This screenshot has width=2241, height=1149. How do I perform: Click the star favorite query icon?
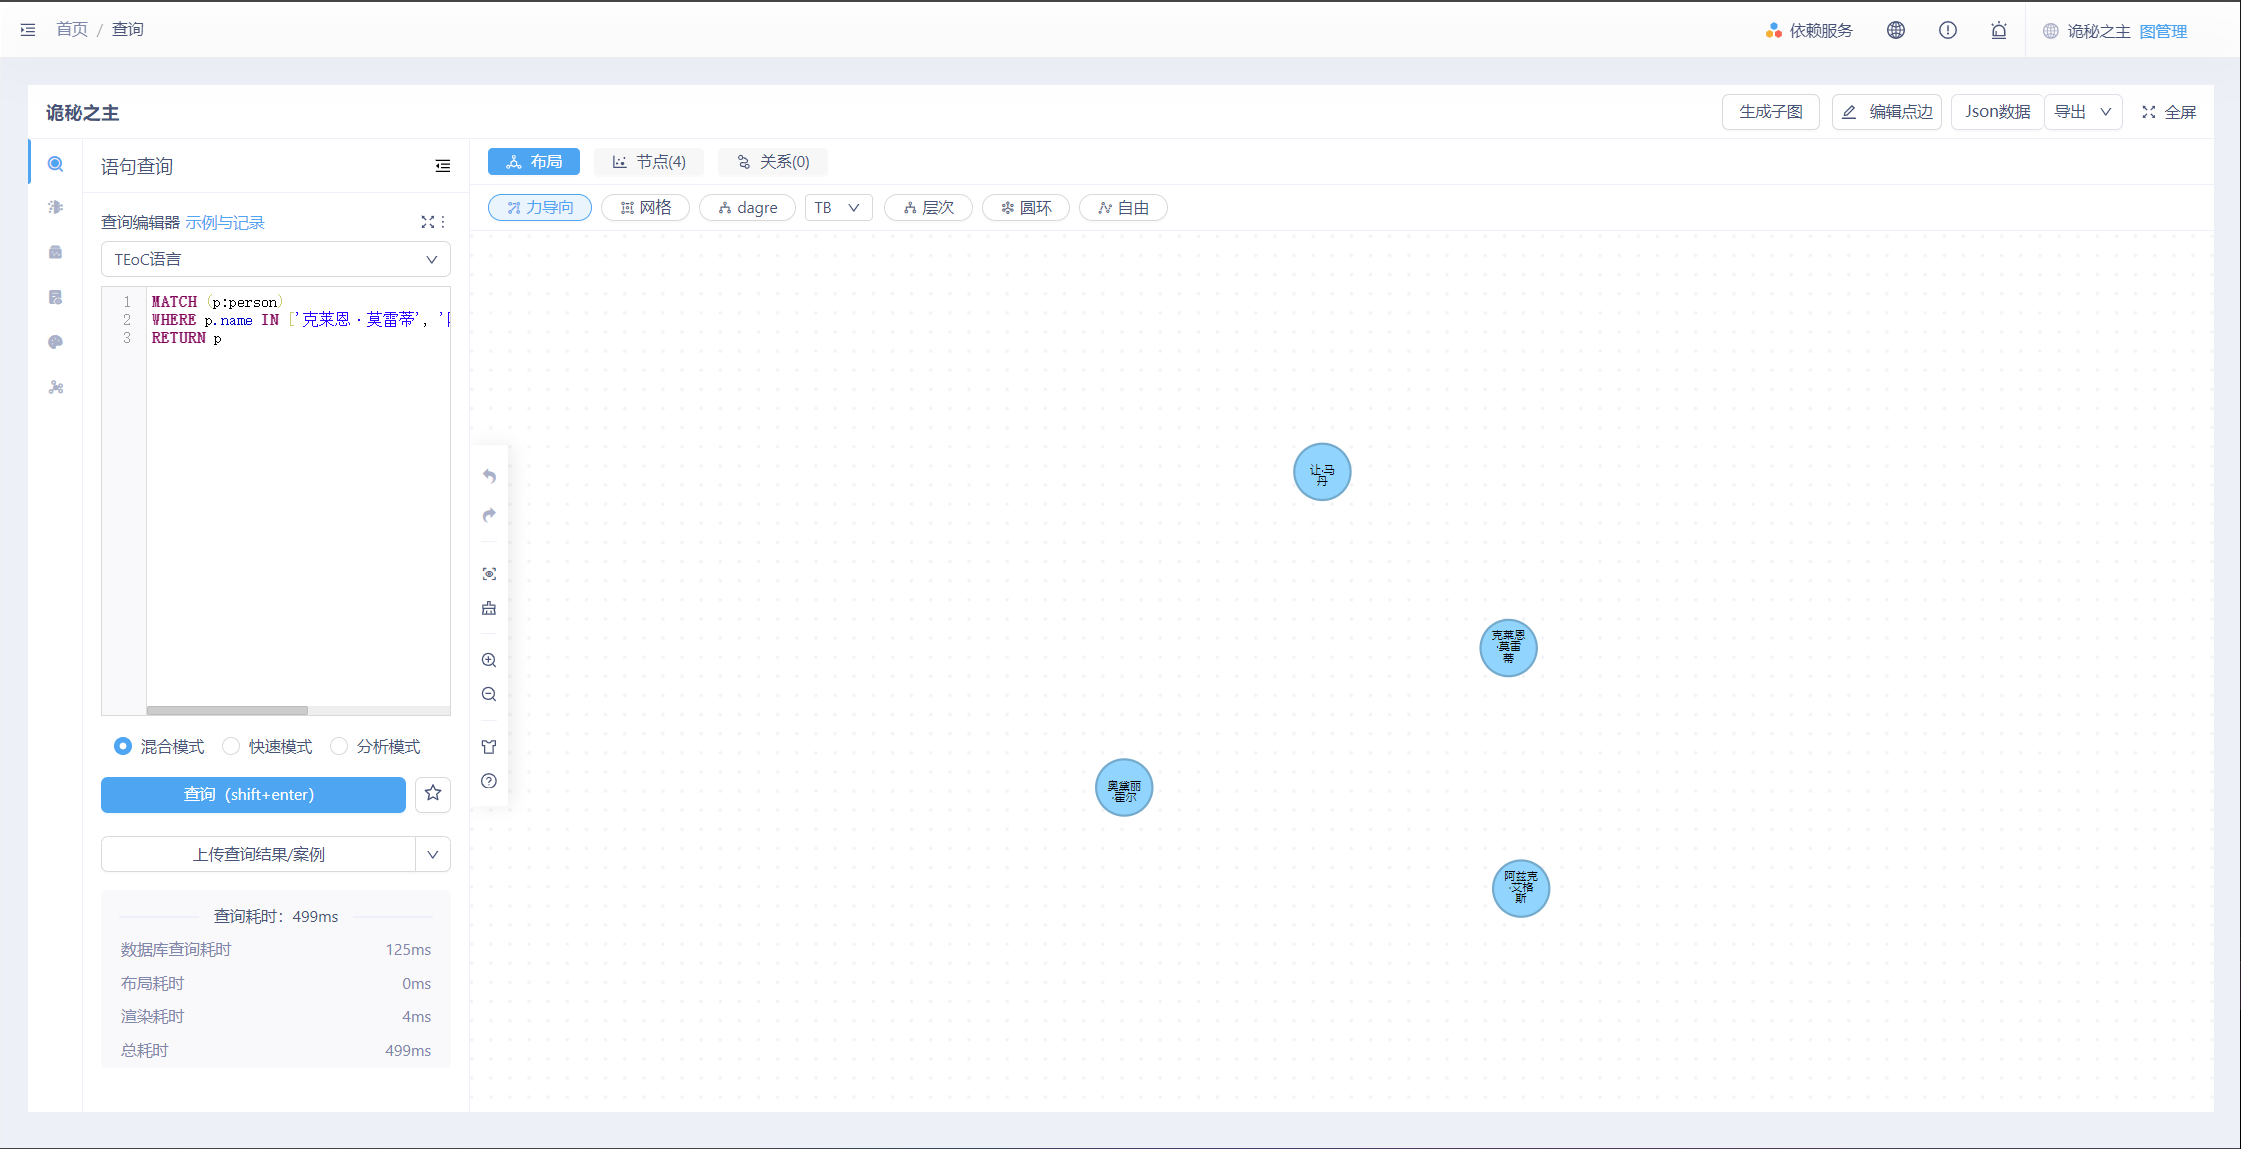coord(433,794)
